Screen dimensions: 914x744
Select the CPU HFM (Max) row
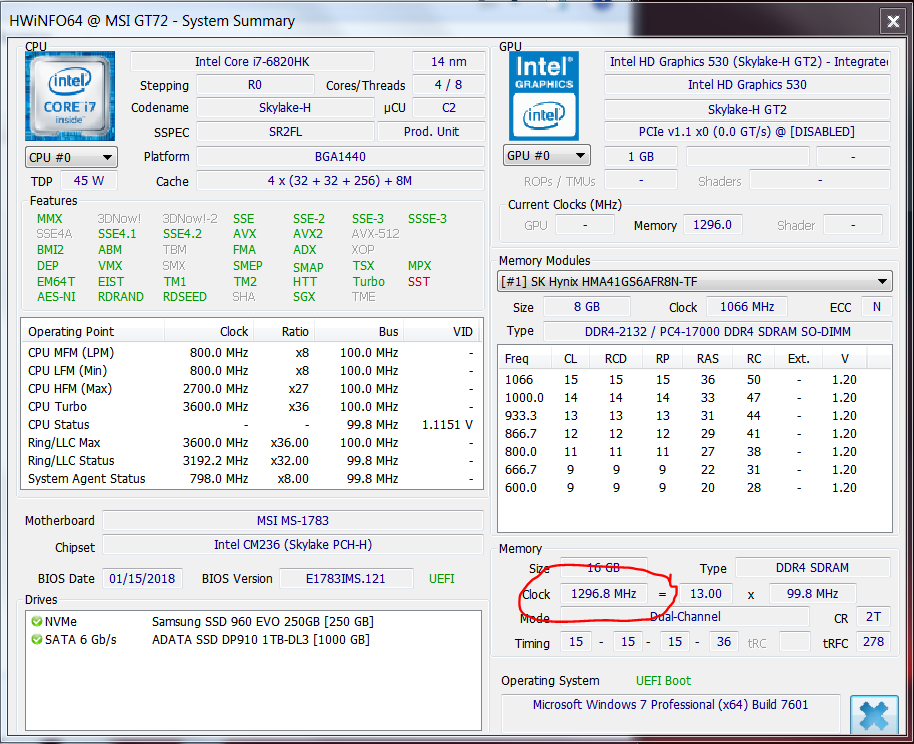click(251, 388)
